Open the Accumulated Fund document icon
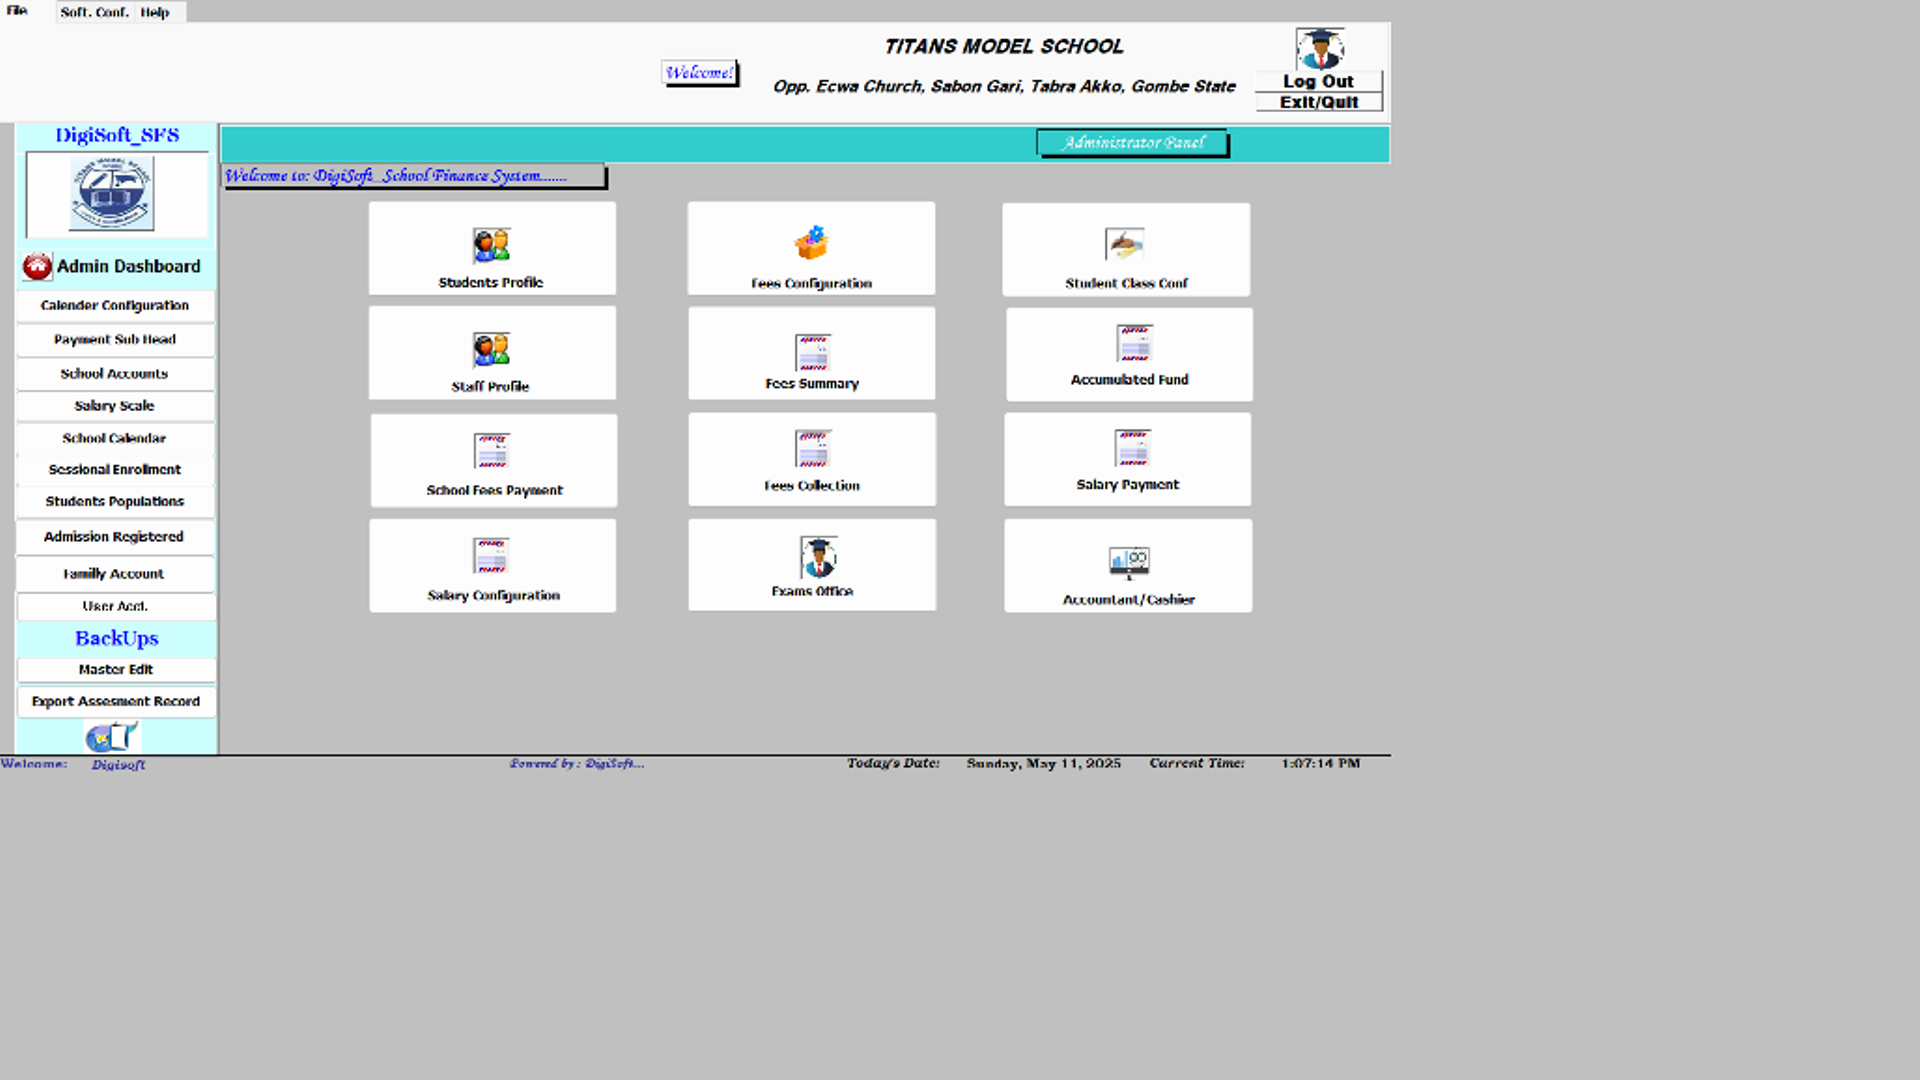 [1134, 343]
